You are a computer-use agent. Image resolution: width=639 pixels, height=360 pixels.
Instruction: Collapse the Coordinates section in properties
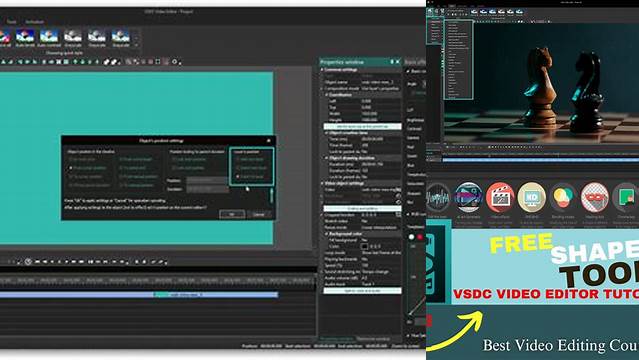[326, 95]
